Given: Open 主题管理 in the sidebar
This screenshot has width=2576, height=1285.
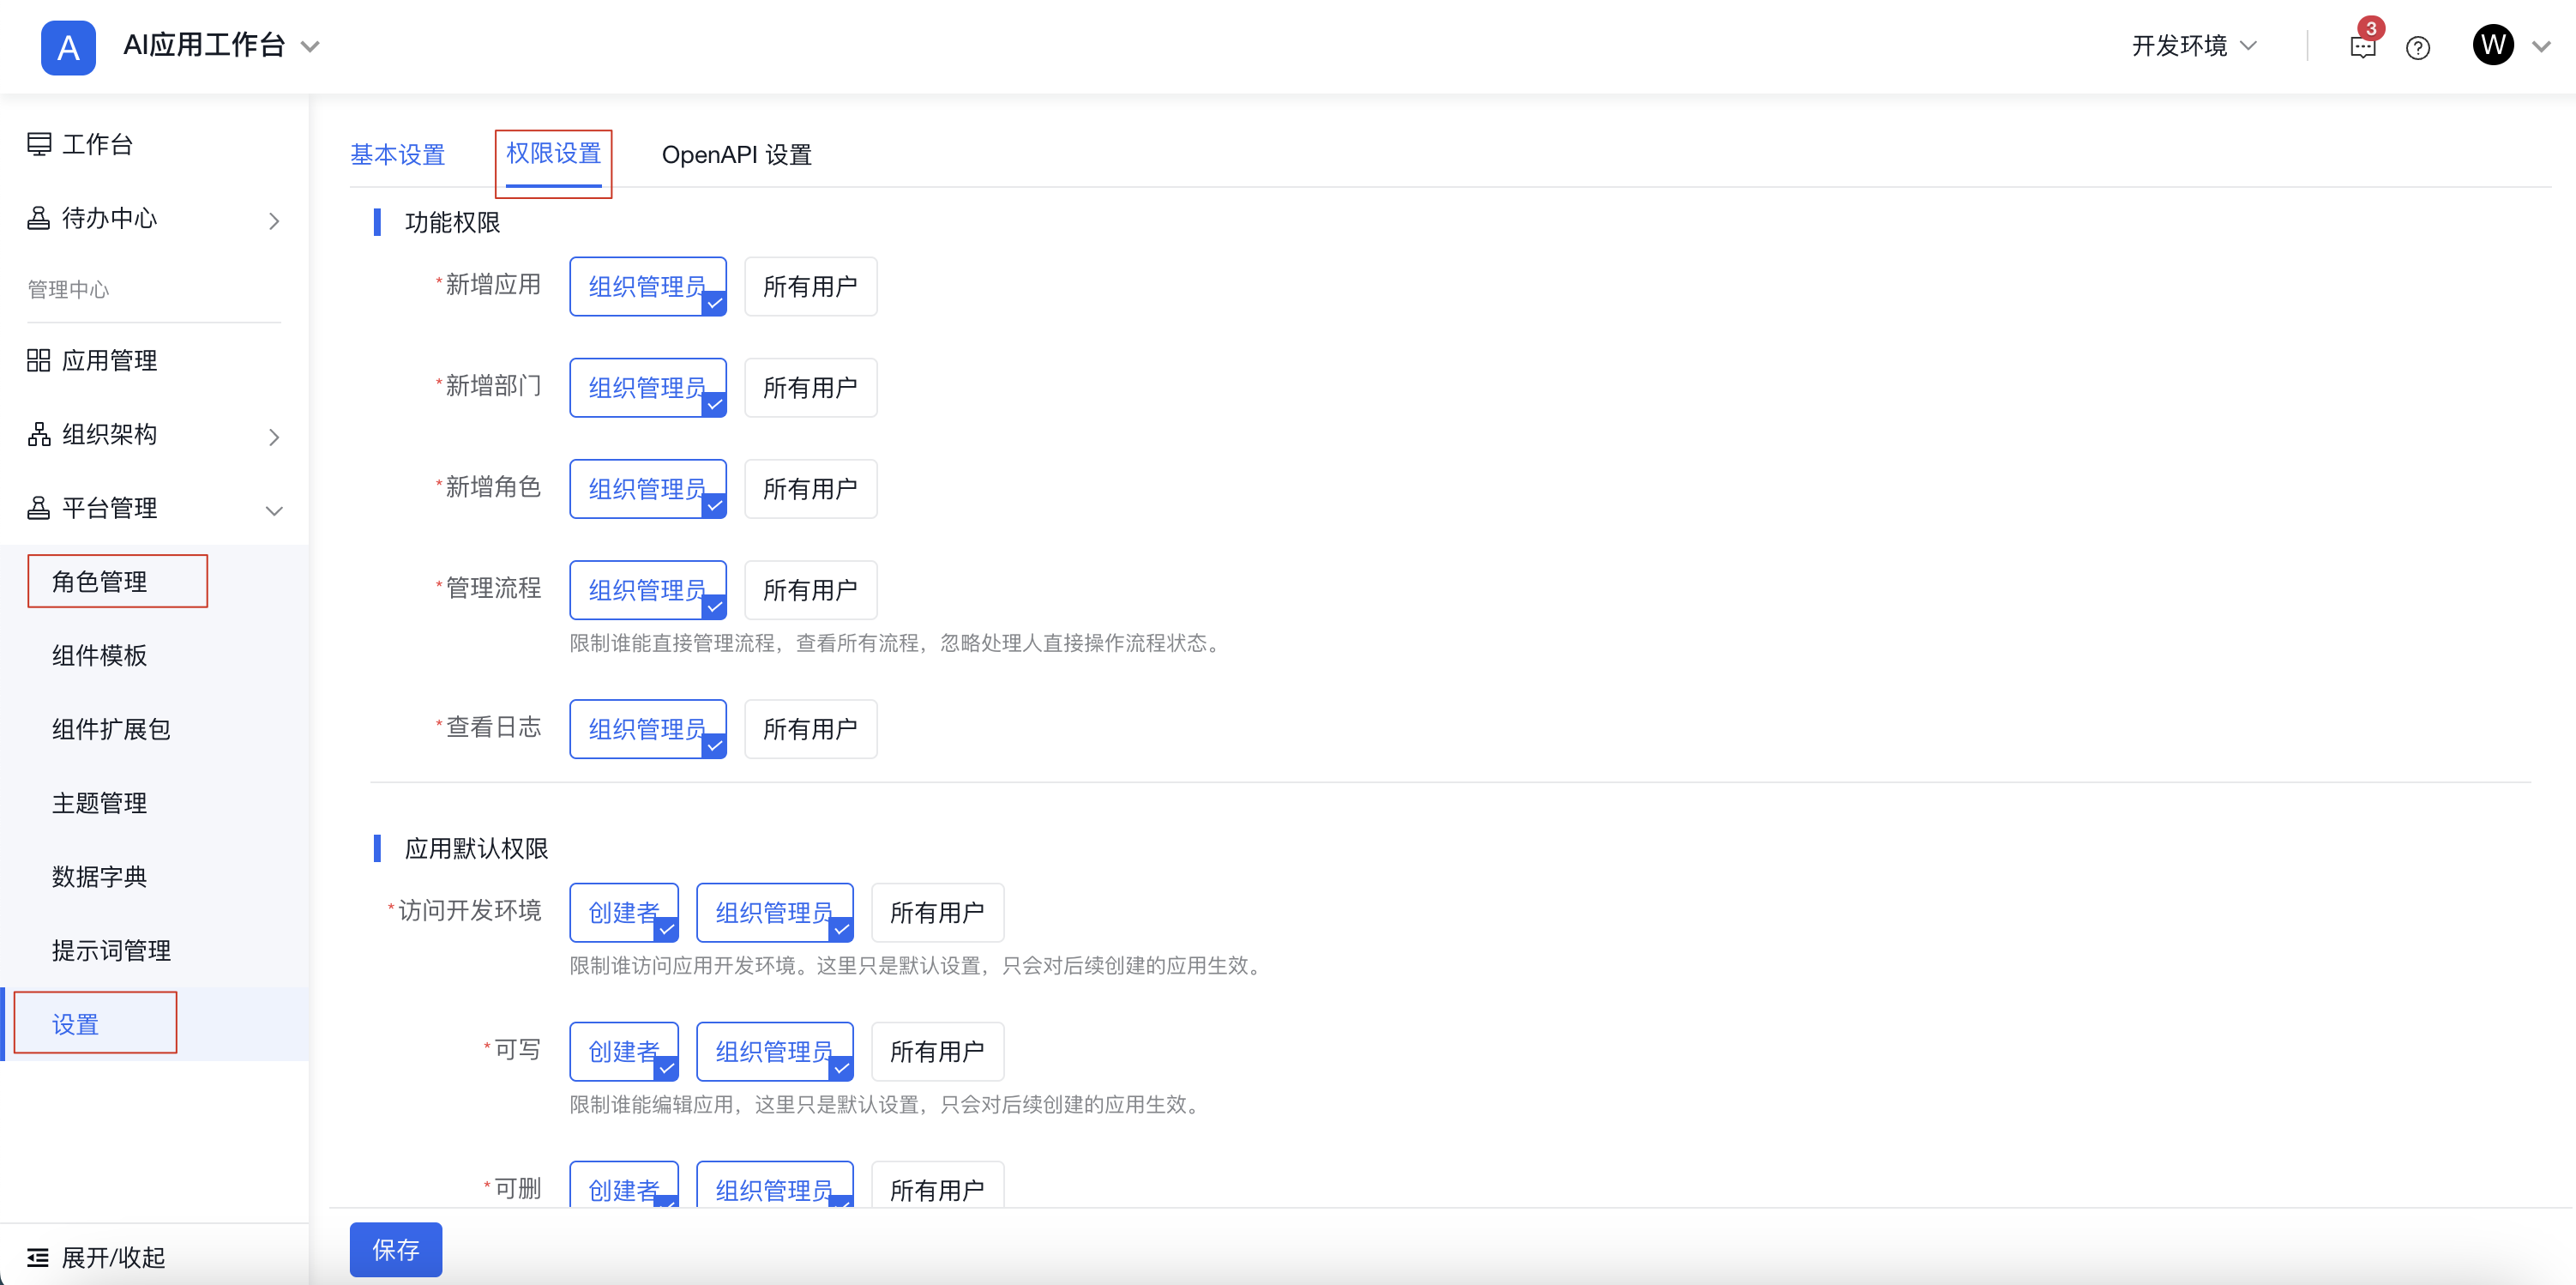Looking at the screenshot, I should [100, 803].
